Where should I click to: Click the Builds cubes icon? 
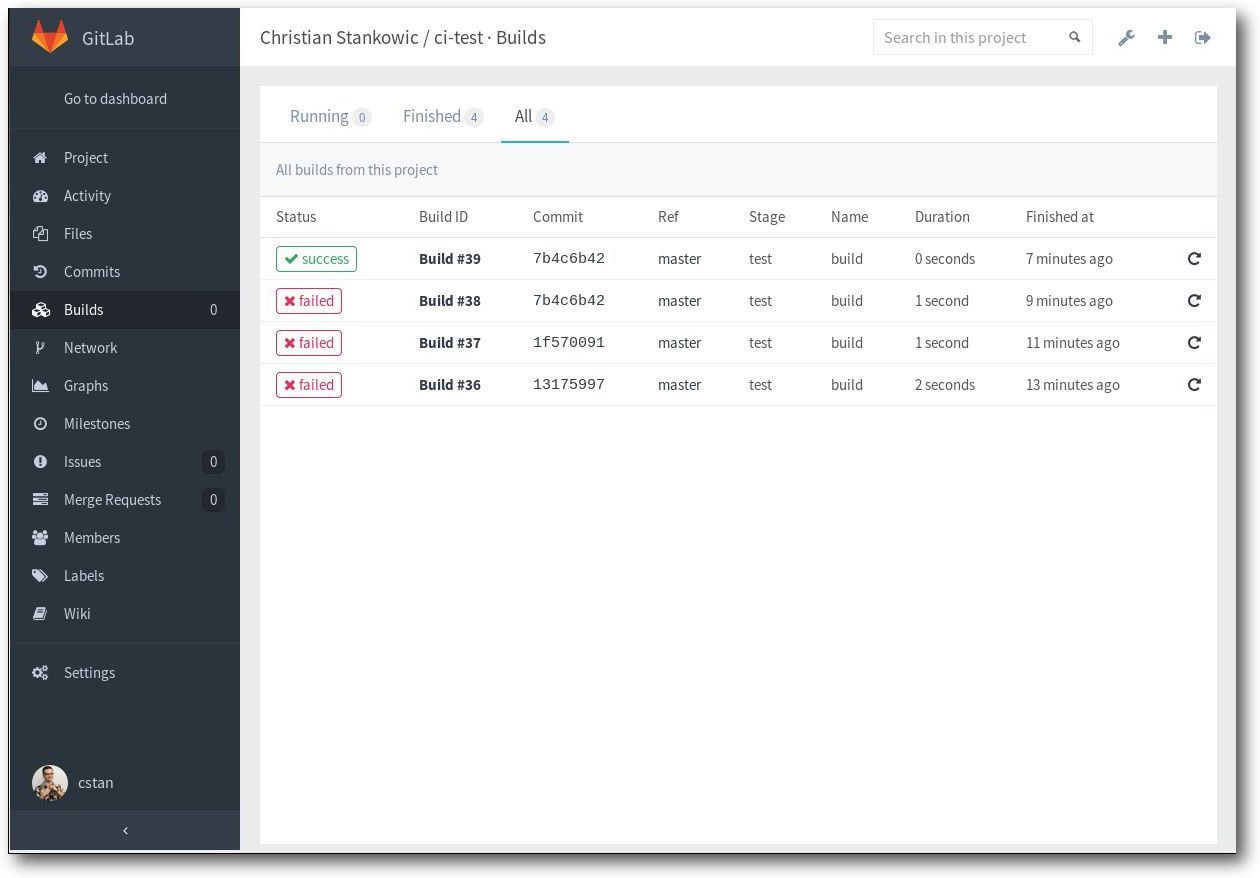40,310
